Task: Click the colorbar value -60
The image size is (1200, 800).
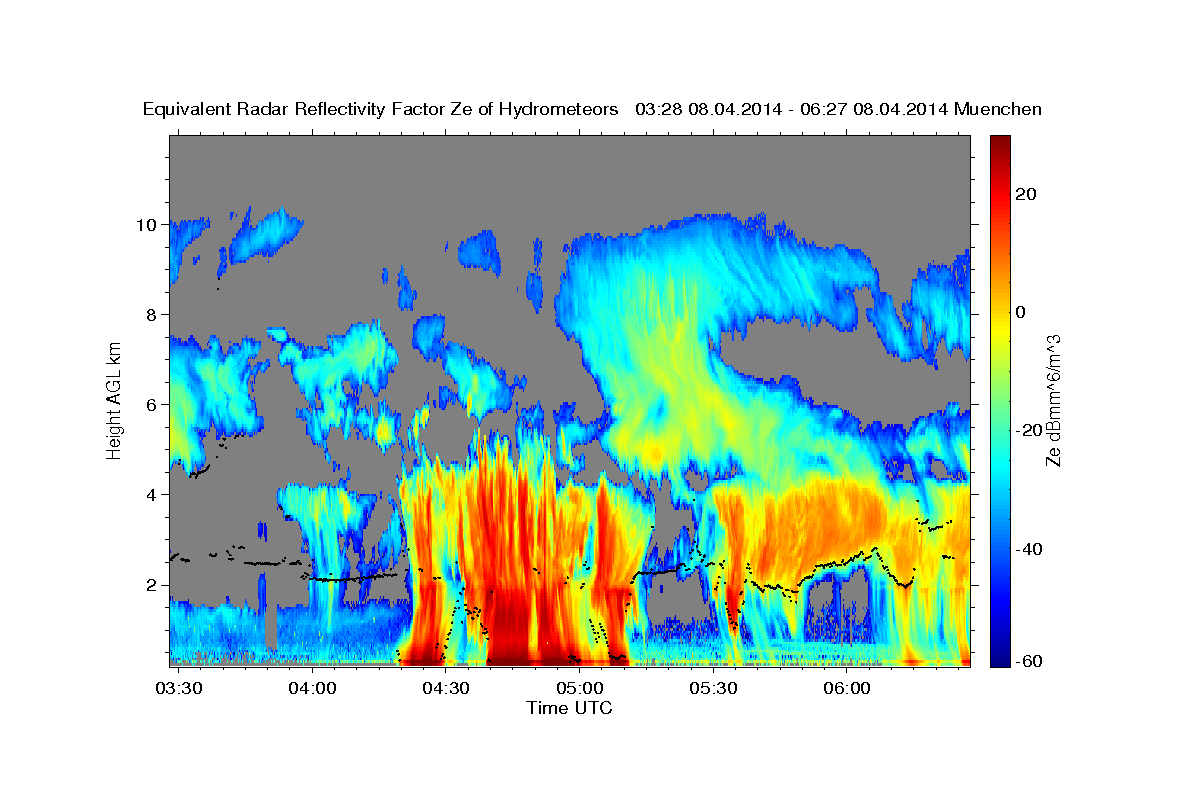Action: pyautogui.click(x=1028, y=660)
